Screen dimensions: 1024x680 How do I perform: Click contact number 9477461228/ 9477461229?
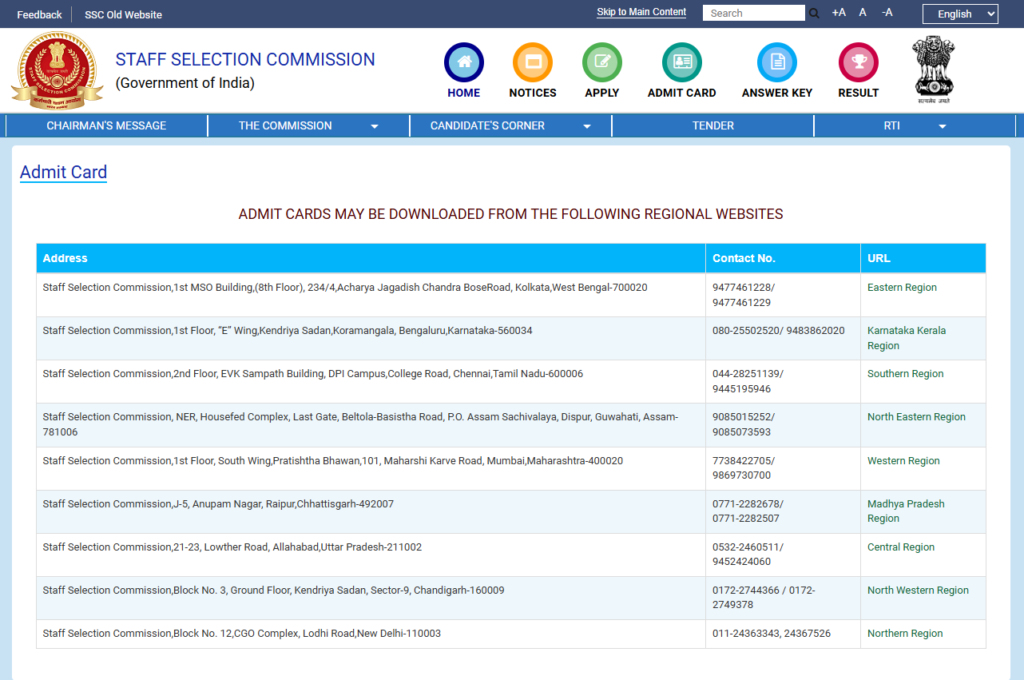743,295
